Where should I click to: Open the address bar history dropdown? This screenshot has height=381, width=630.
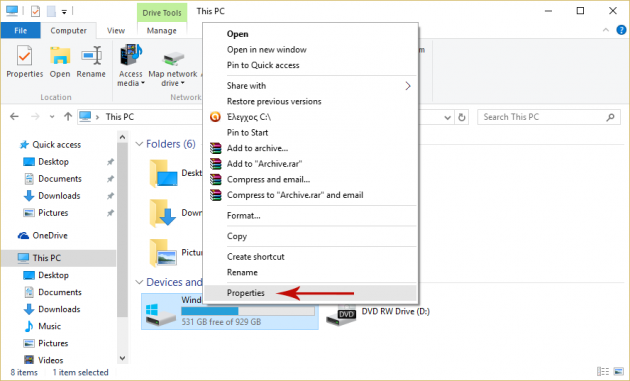(448, 117)
